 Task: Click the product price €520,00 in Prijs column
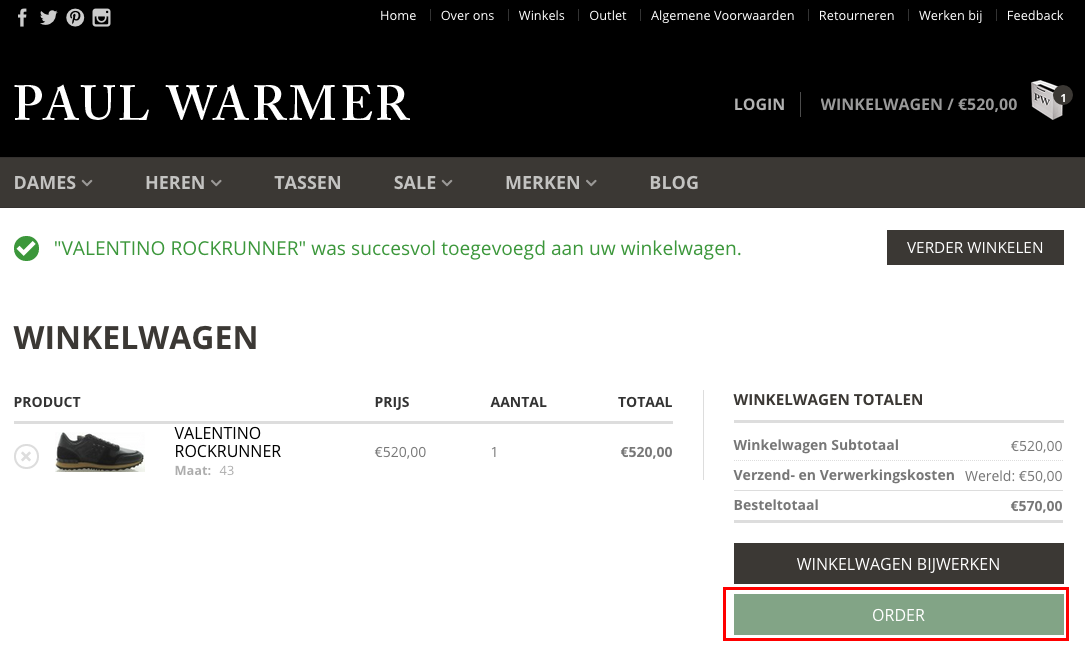[x=400, y=452]
